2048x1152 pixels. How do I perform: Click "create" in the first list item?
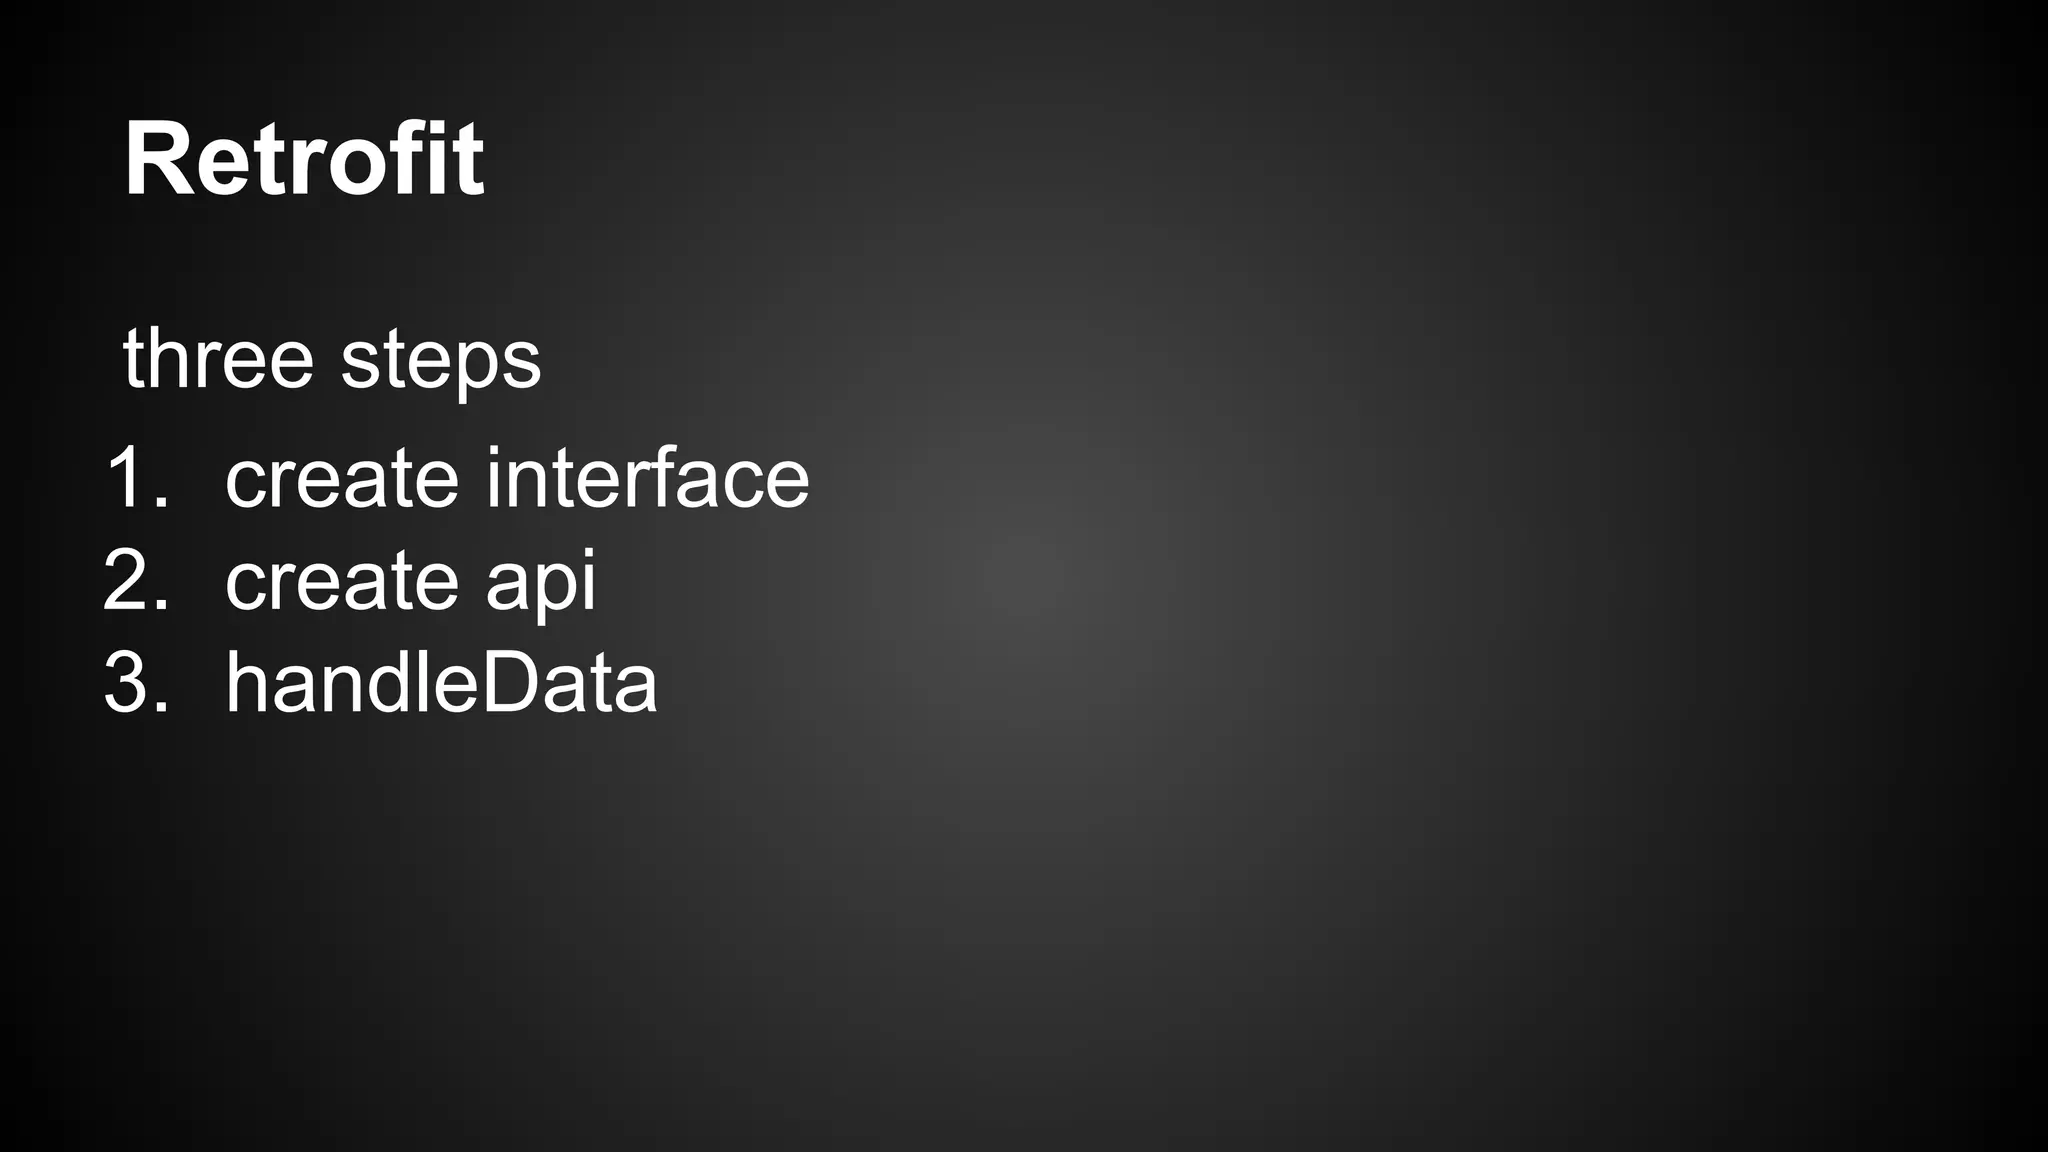coord(341,478)
